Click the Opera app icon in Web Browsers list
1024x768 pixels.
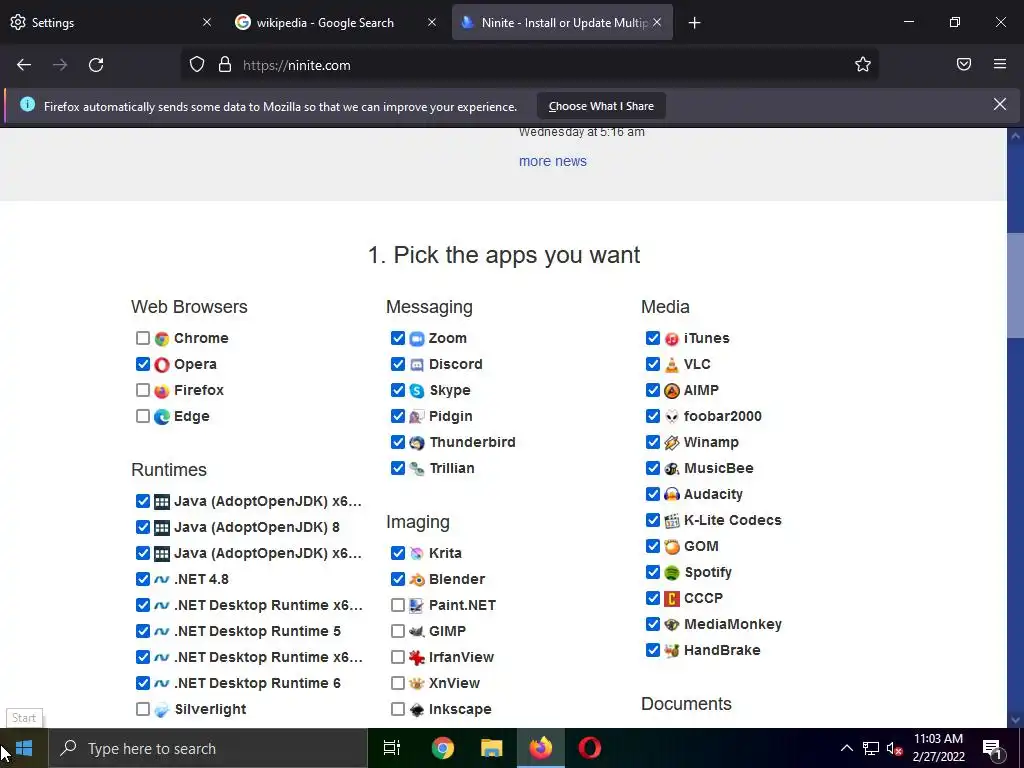[162, 364]
